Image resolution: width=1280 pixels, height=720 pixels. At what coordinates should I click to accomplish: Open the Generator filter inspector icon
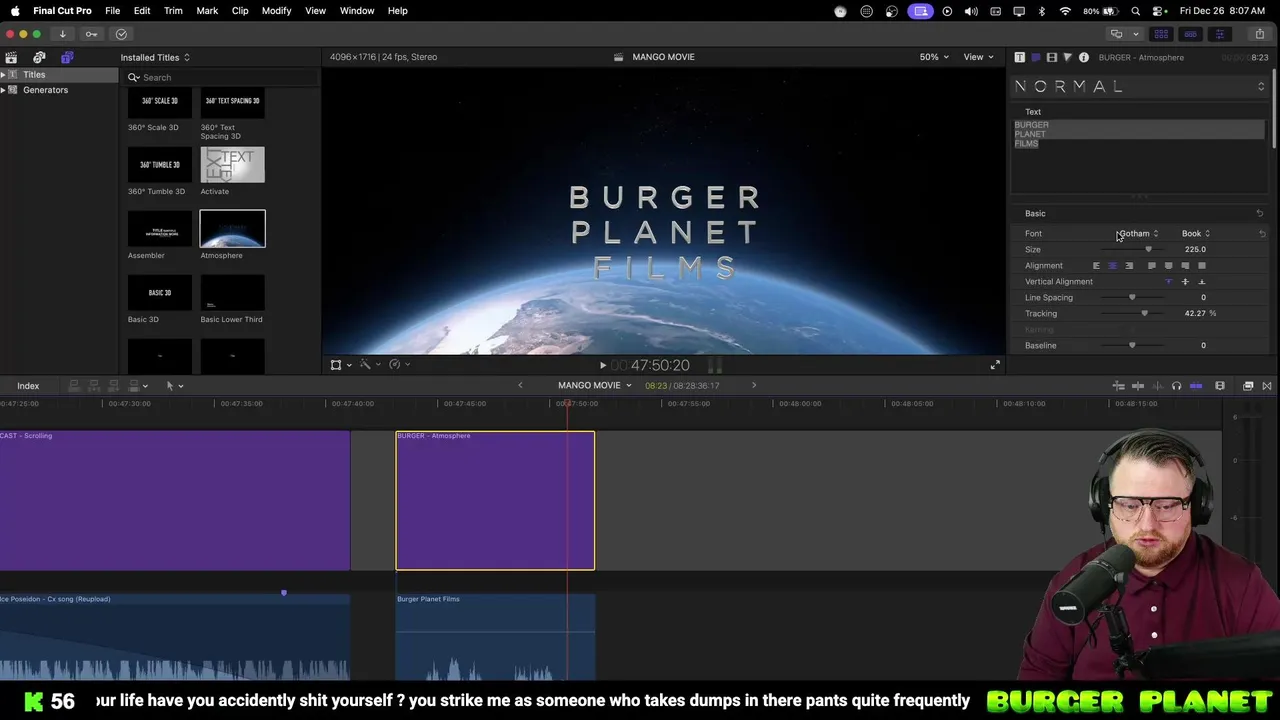tap(1067, 57)
